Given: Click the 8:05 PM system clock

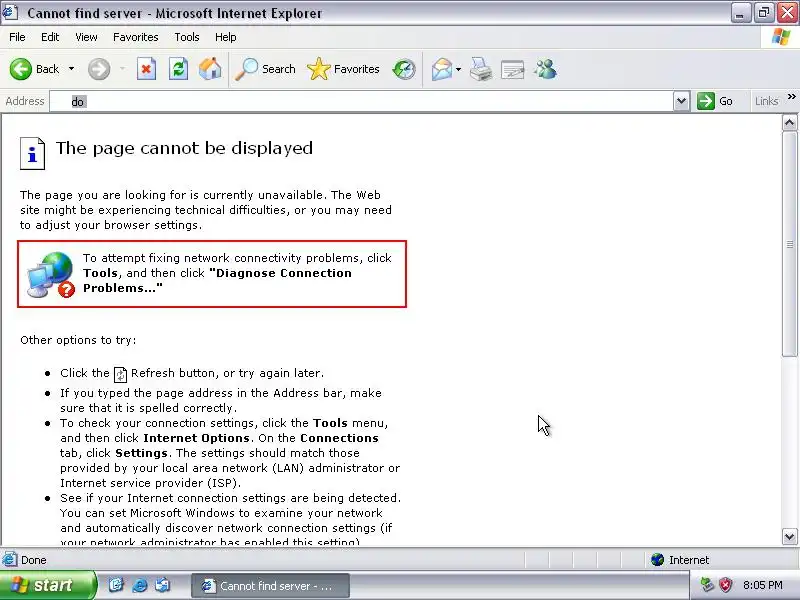Looking at the screenshot, I should pos(763,585).
